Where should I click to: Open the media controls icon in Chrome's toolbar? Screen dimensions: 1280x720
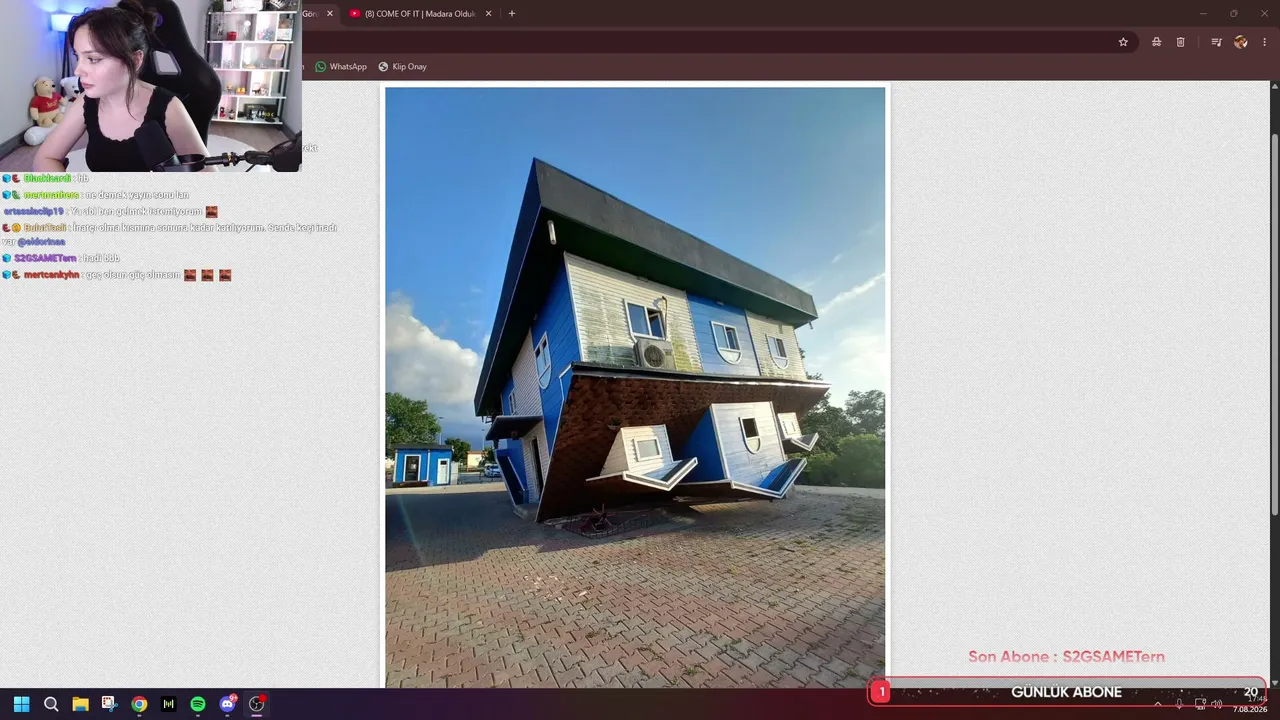click(x=1216, y=42)
